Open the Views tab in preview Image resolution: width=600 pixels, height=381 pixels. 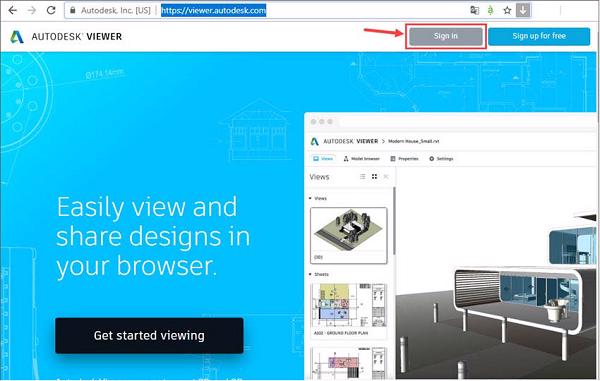pyautogui.click(x=323, y=158)
